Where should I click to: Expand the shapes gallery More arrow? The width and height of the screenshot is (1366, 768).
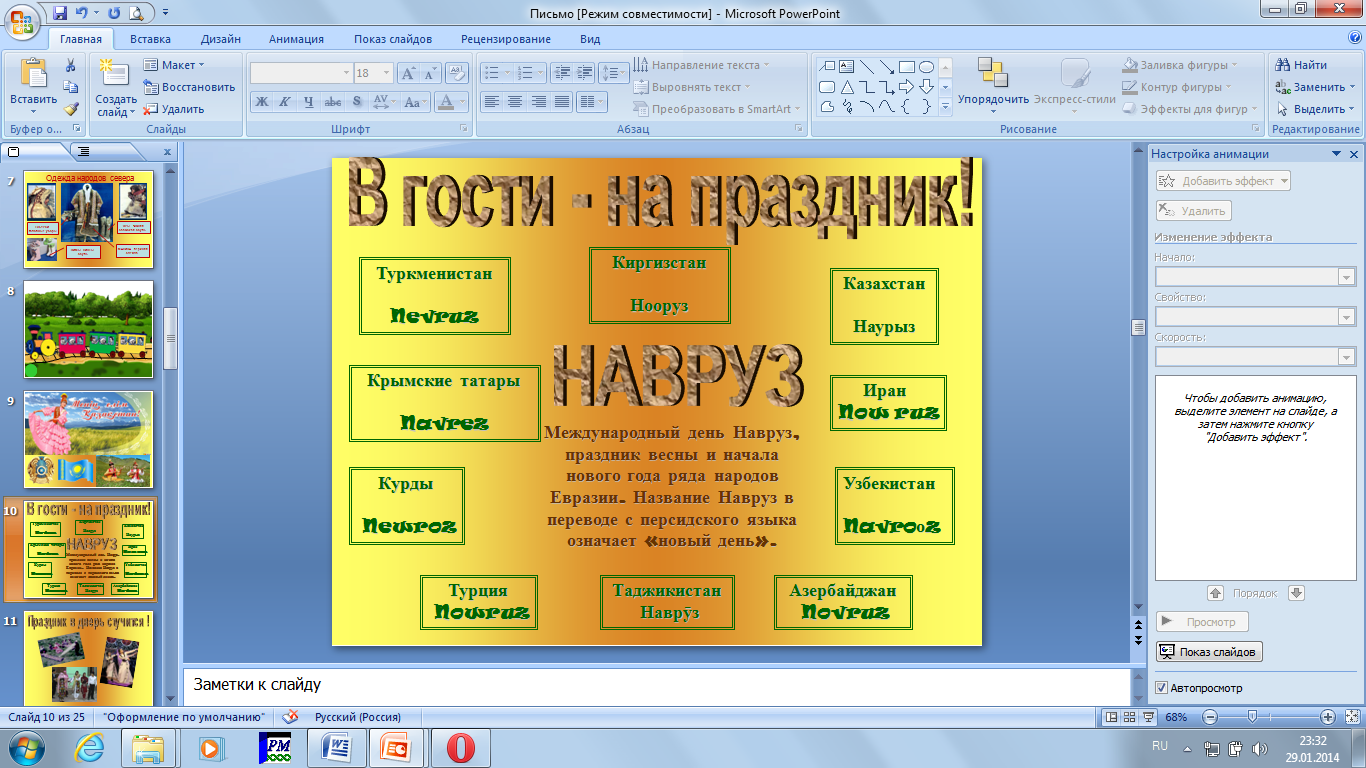coord(946,107)
